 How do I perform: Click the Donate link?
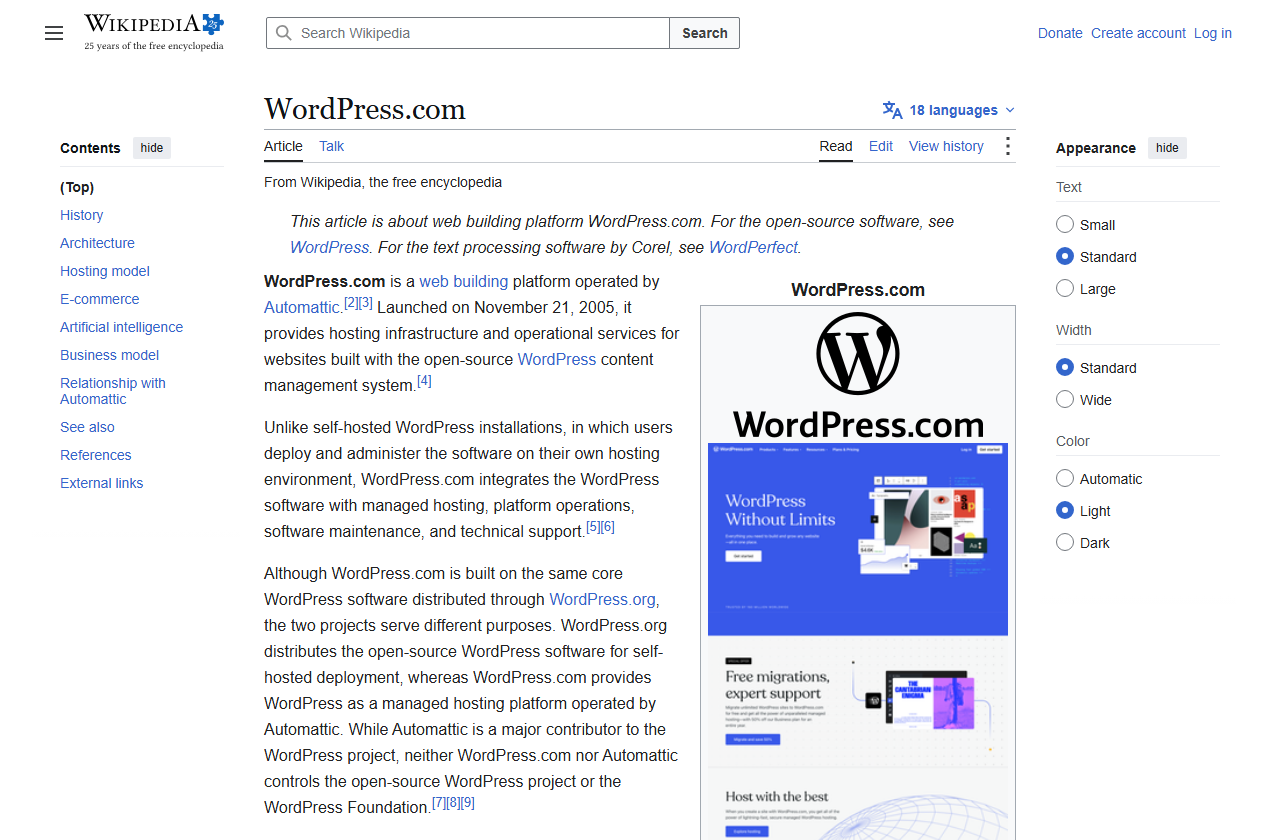coord(1060,33)
